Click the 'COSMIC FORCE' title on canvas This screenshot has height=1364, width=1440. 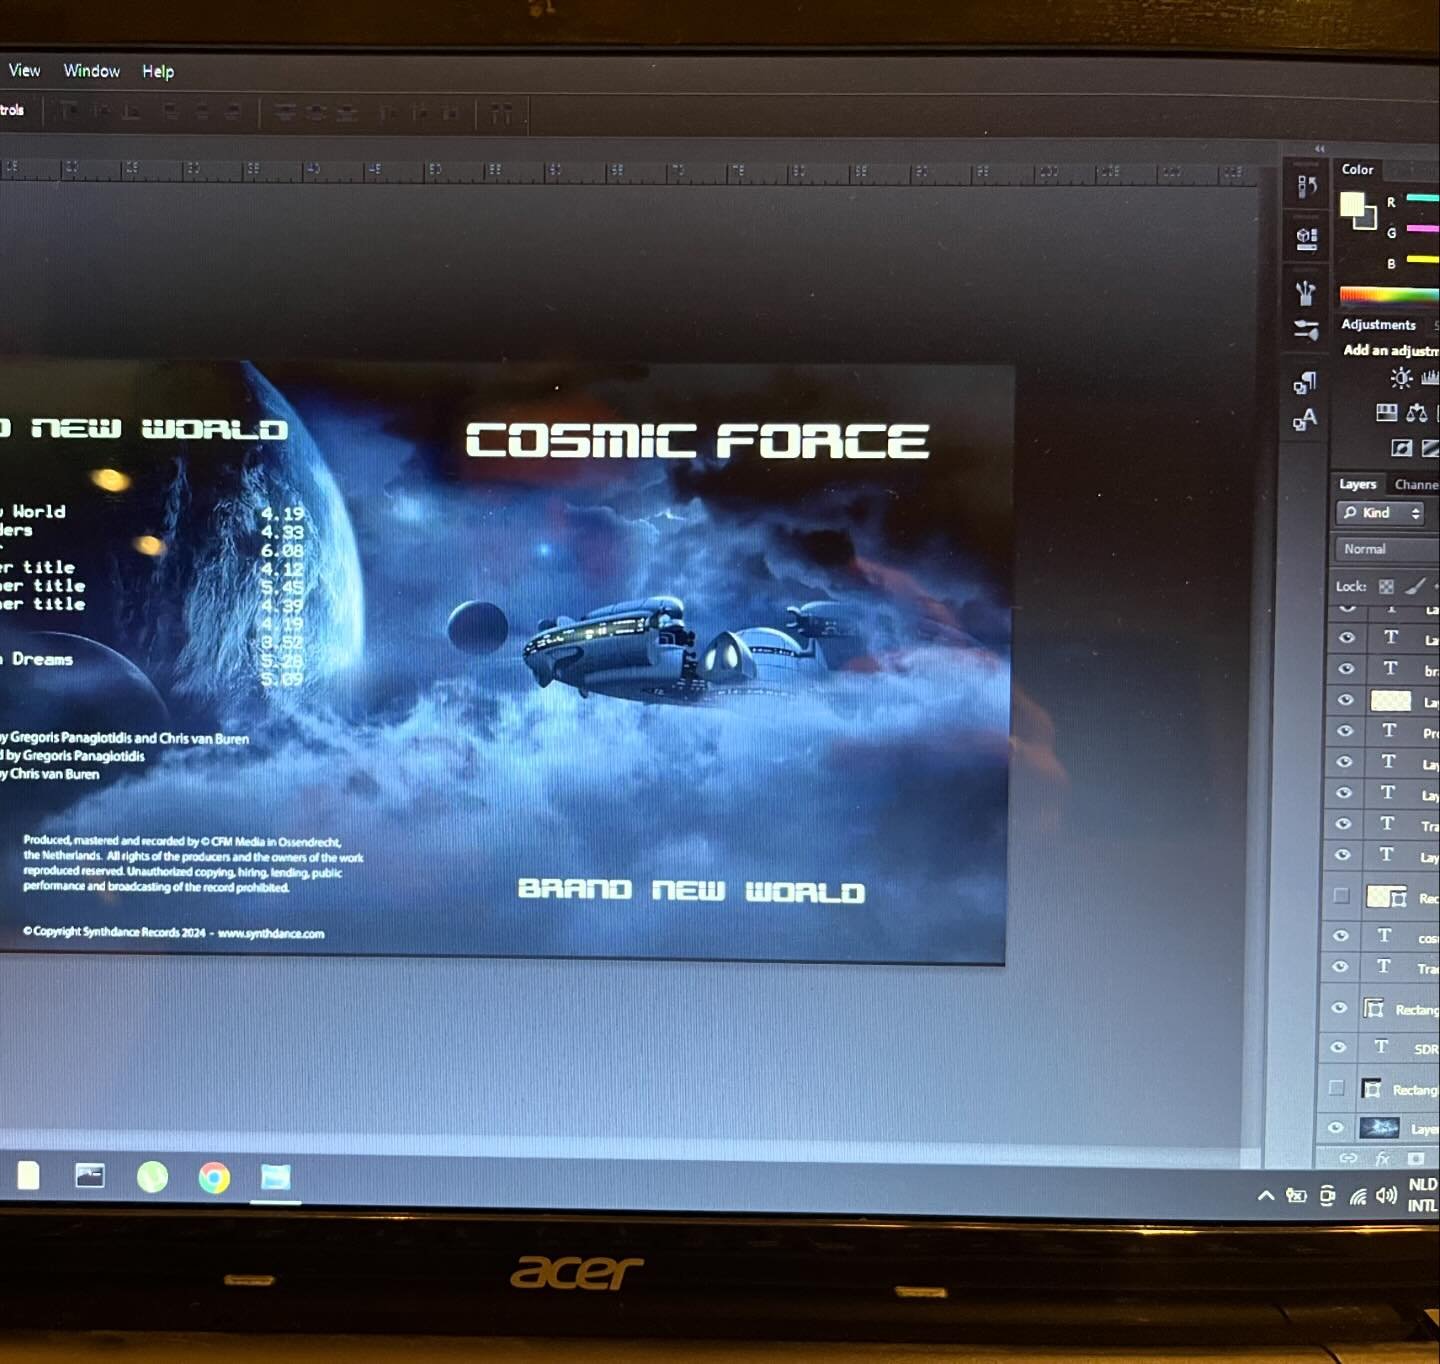697,441
